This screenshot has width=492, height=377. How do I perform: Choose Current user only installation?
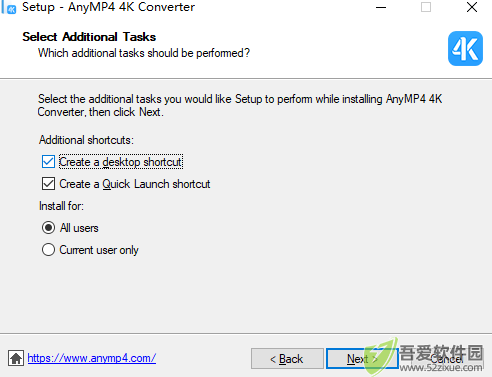(x=48, y=250)
